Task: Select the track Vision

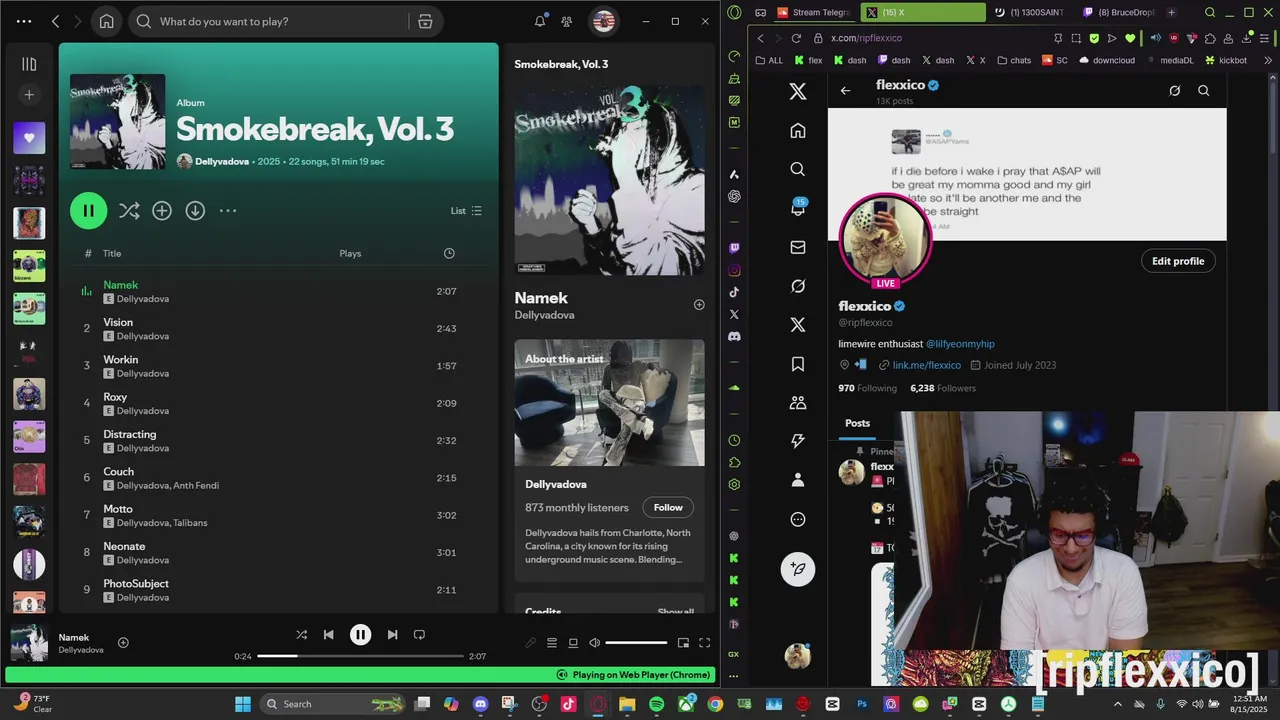Action: pyautogui.click(x=118, y=322)
